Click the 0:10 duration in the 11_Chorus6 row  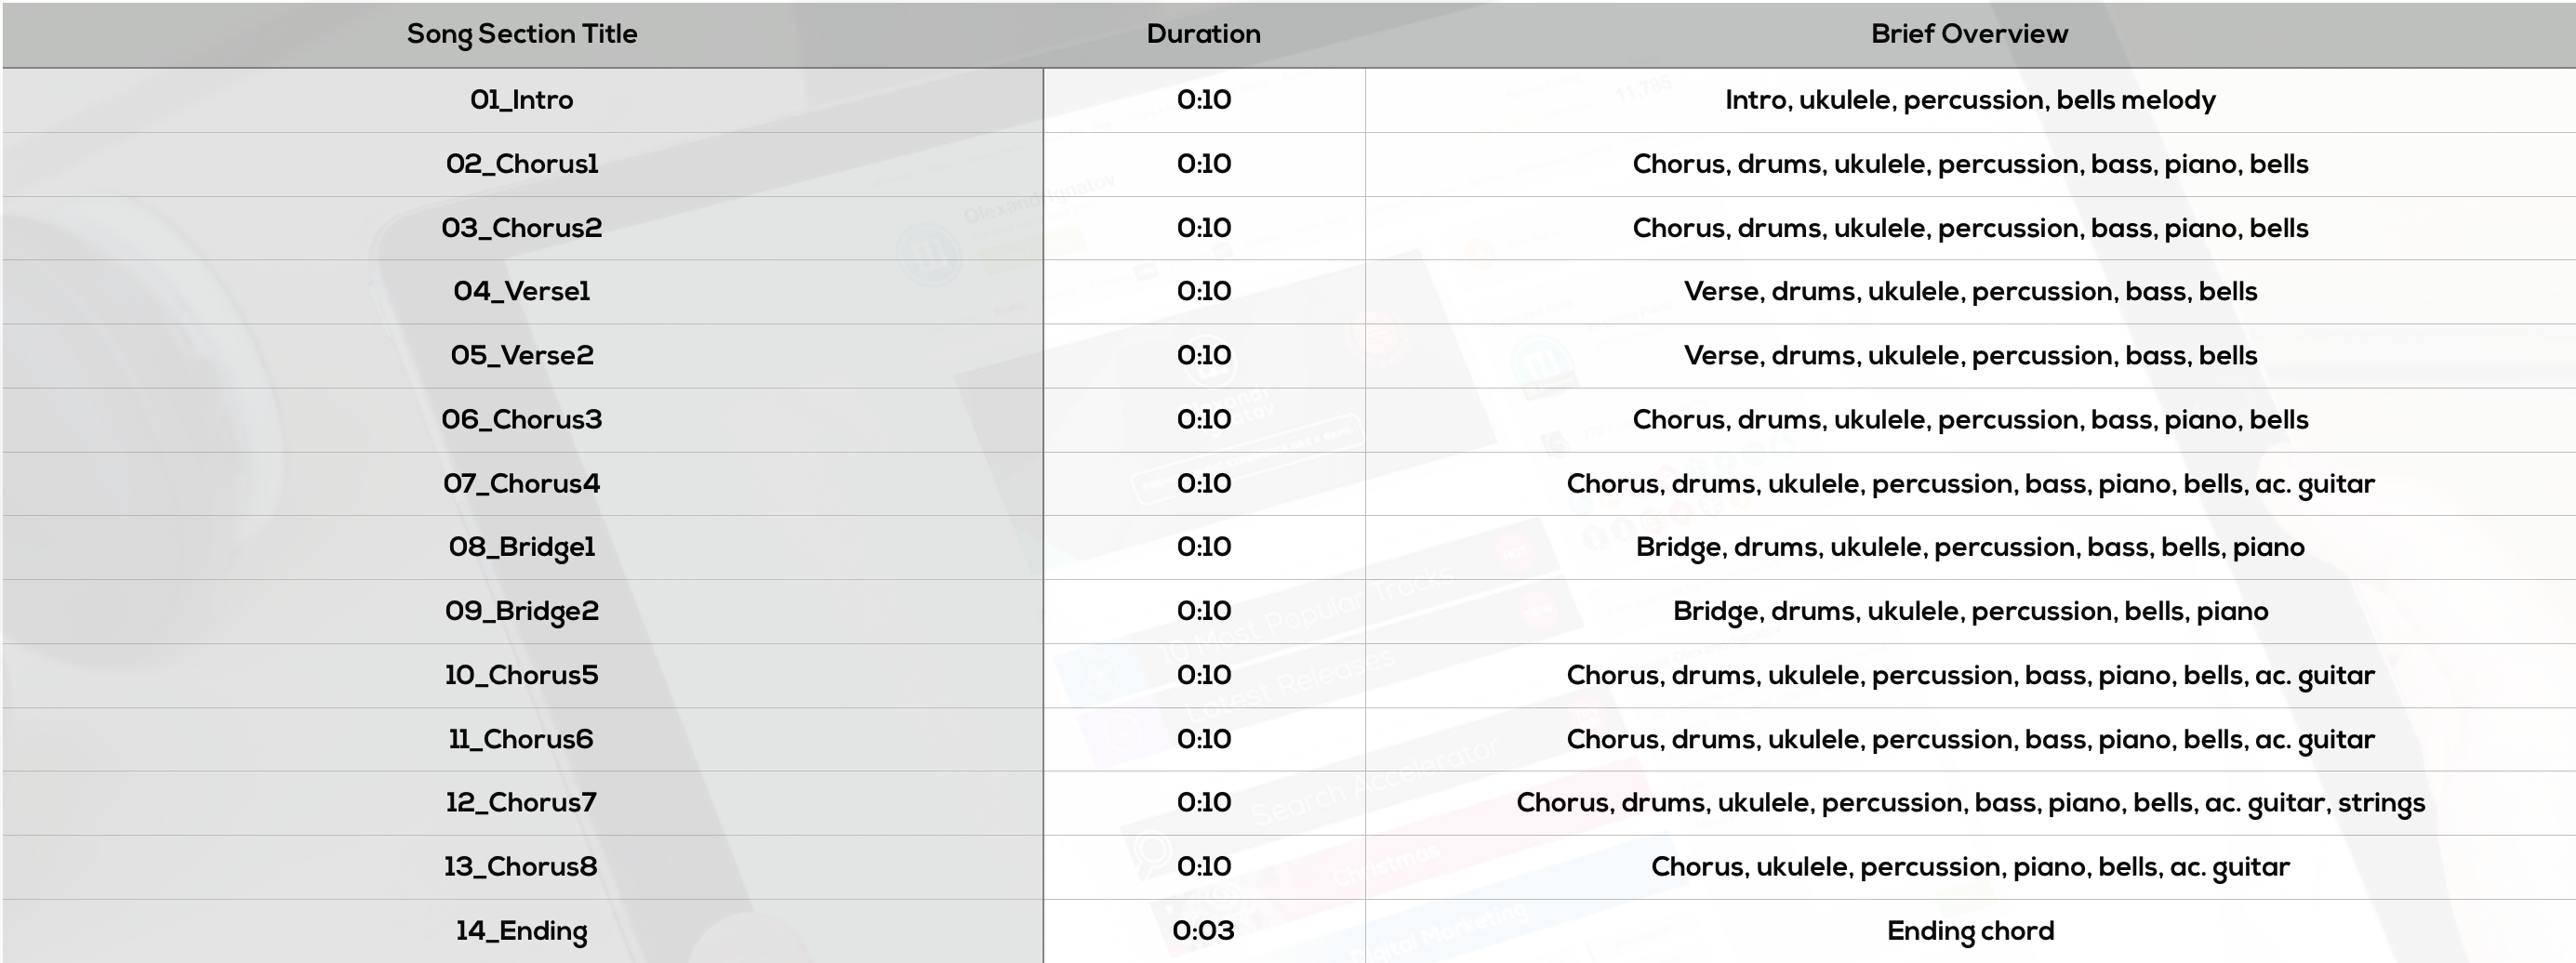(1204, 739)
